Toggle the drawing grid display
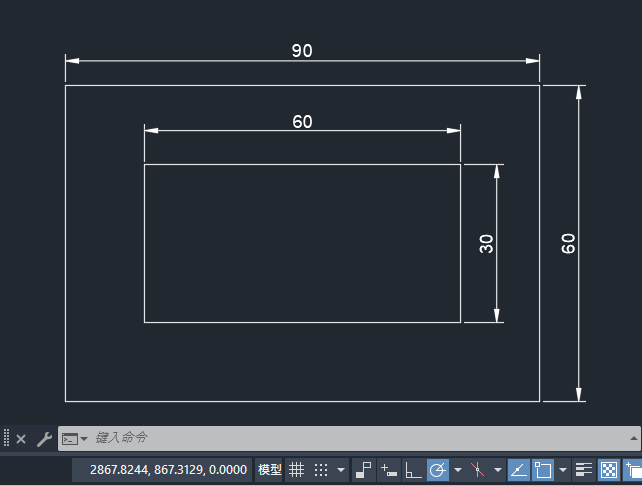This screenshot has width=642, height=486. tap(296, 470)
